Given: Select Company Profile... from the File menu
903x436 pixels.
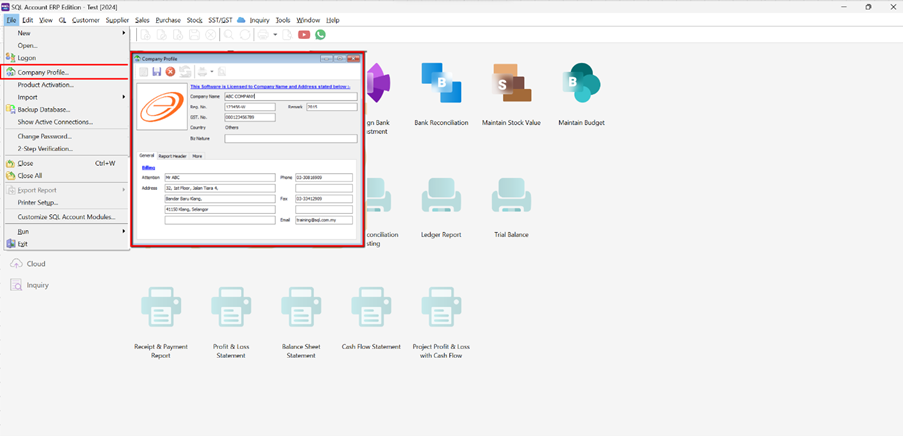Looking at the screenshot, I should point(43,72).
